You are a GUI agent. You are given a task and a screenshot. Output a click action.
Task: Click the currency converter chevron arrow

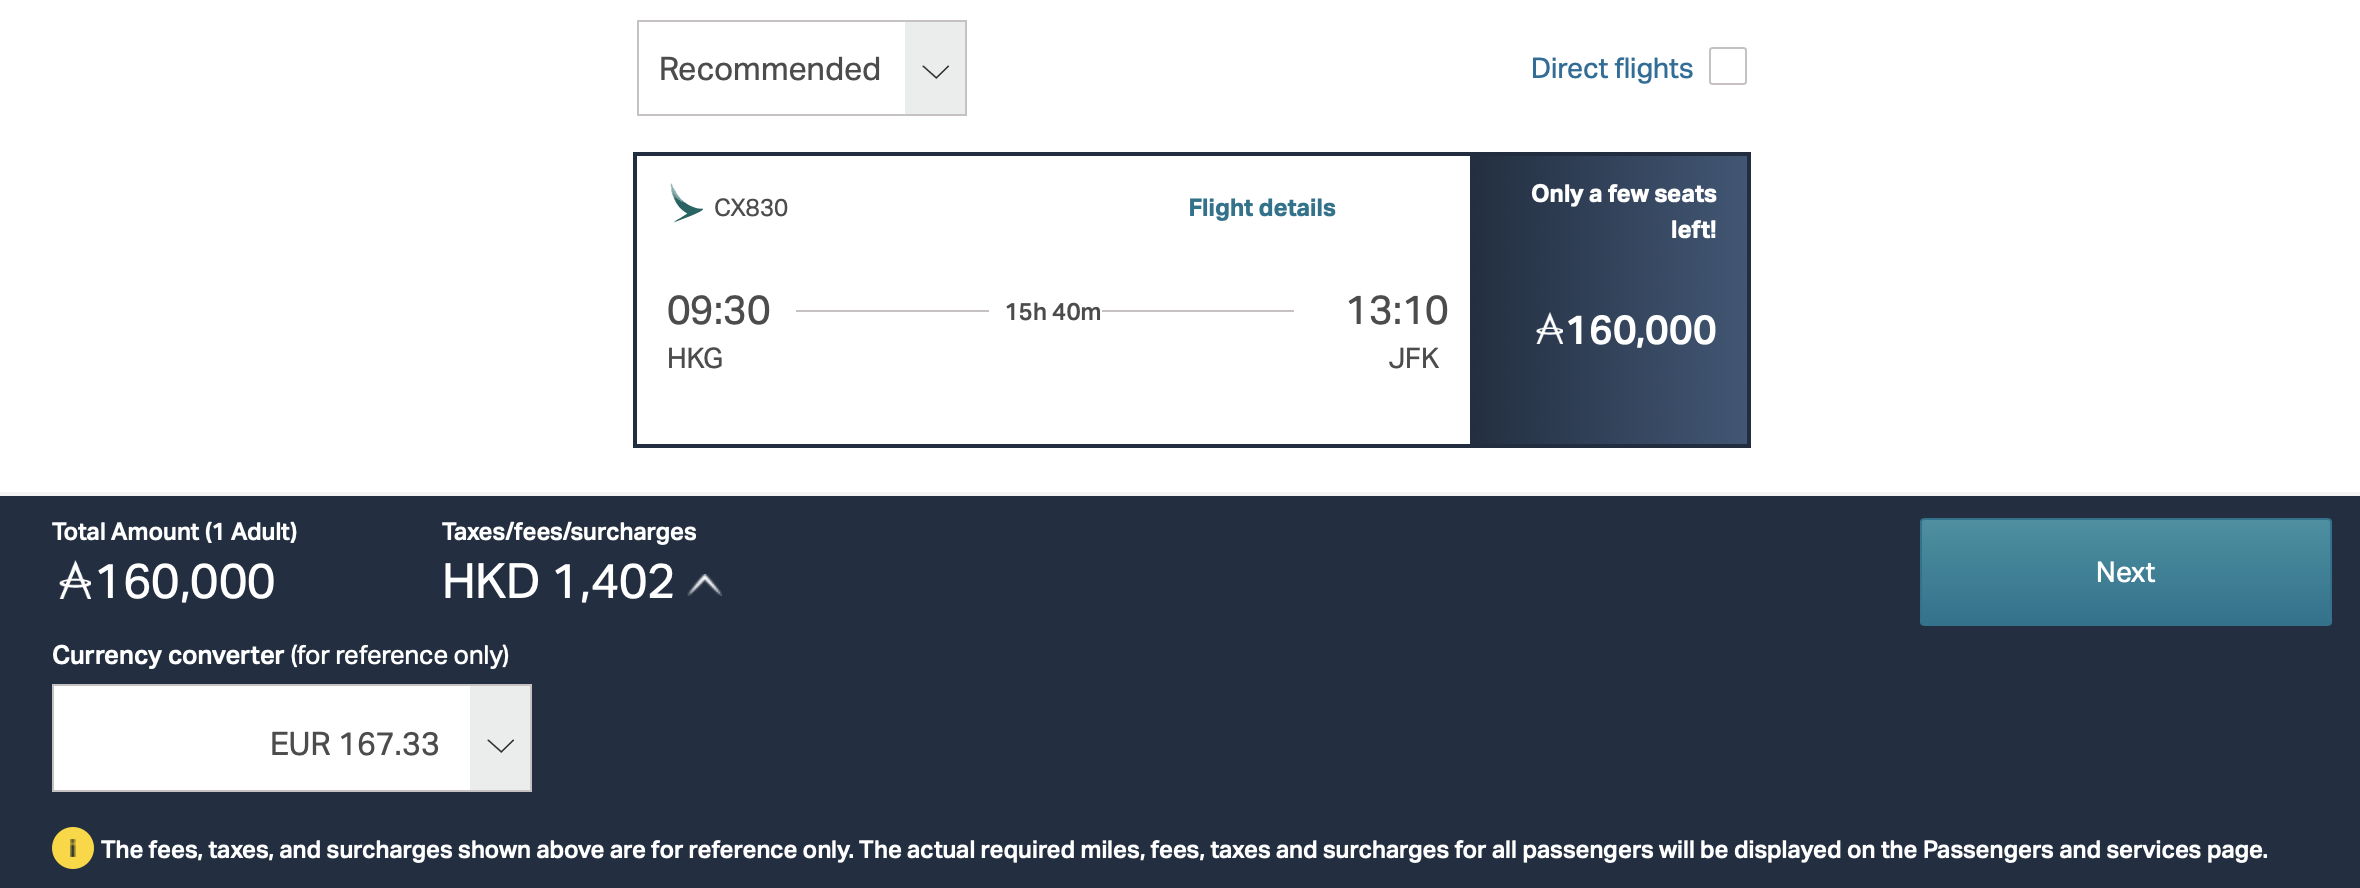pos(500,744)
